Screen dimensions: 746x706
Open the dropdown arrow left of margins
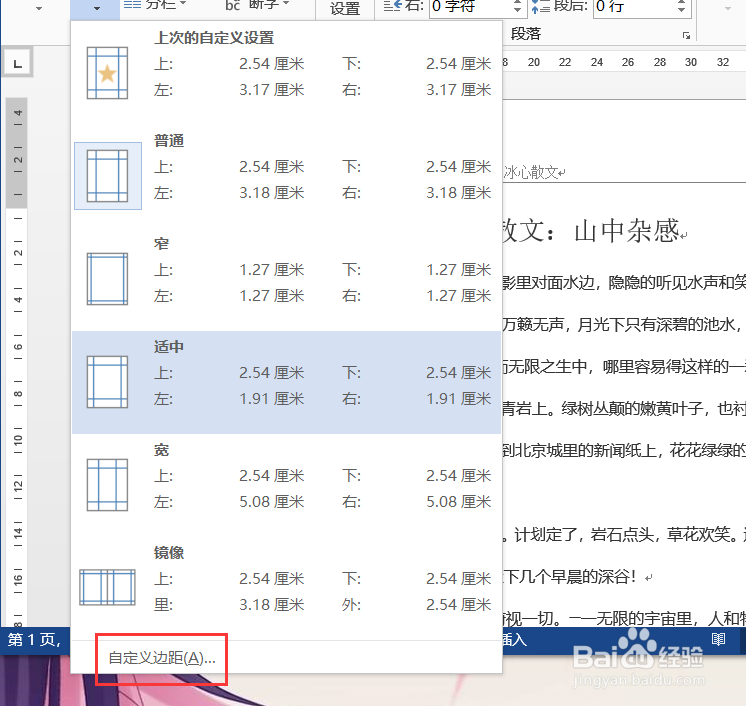coord(39,9)
